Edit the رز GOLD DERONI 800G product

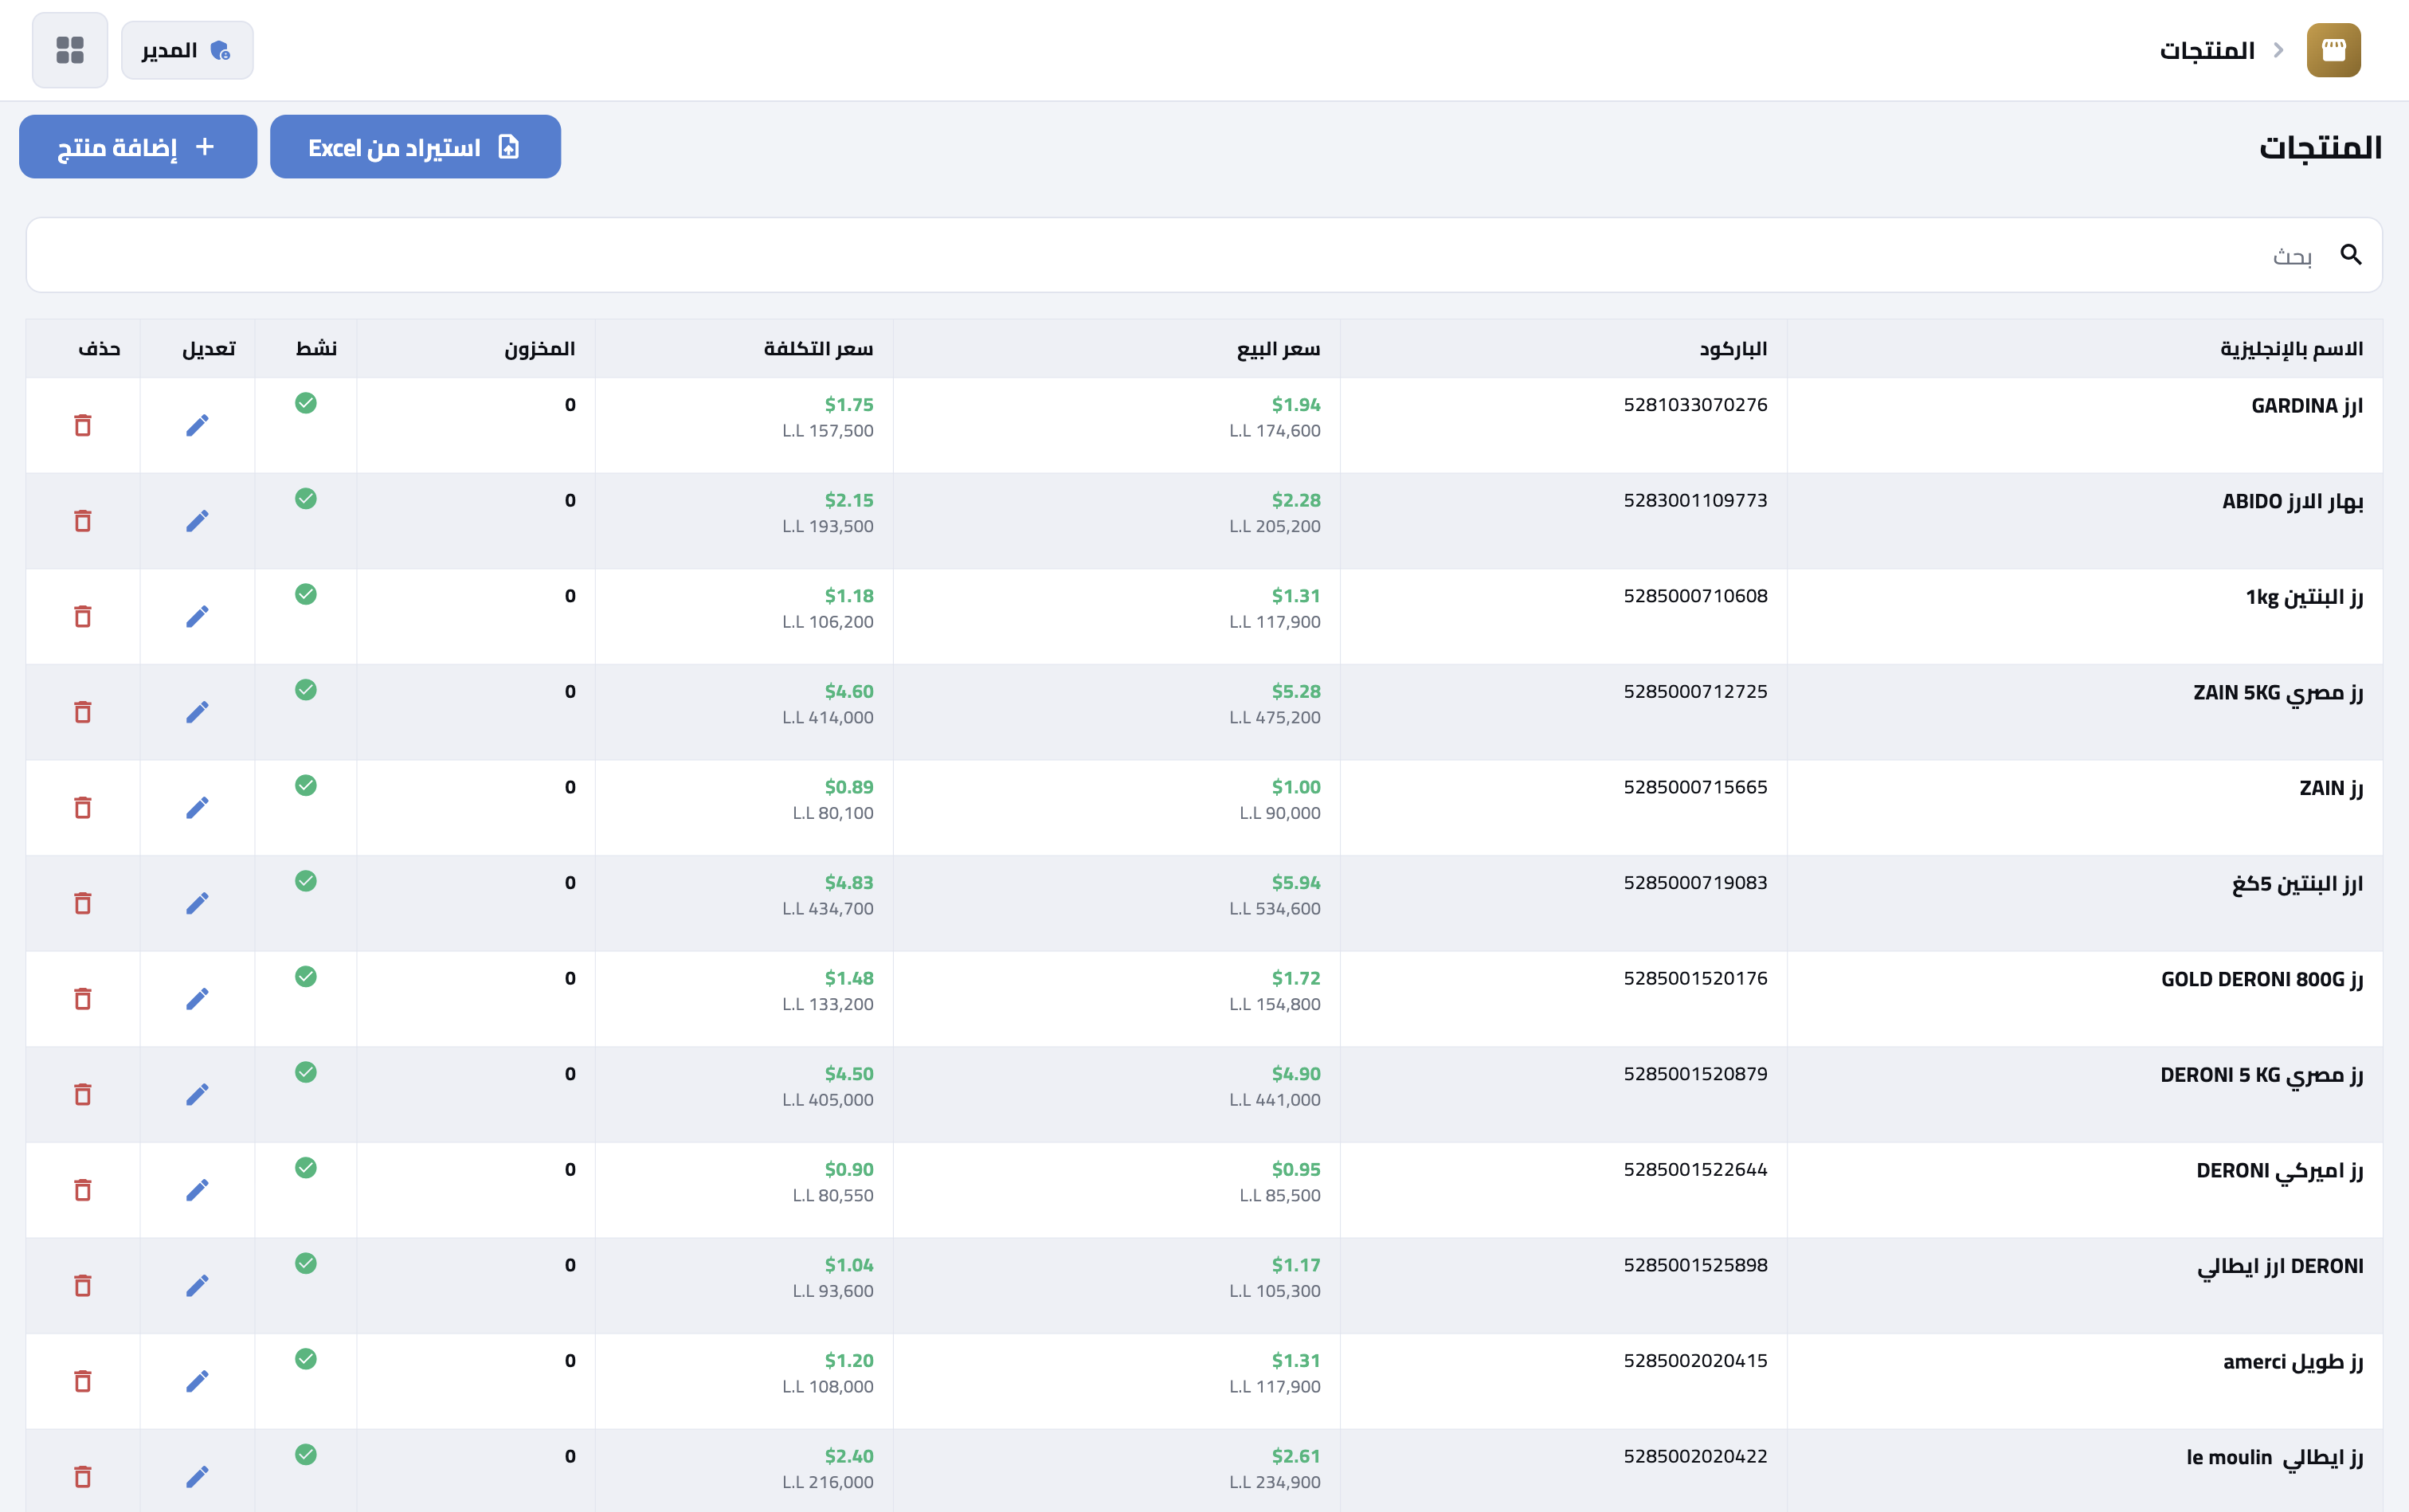tap(197, 999)
